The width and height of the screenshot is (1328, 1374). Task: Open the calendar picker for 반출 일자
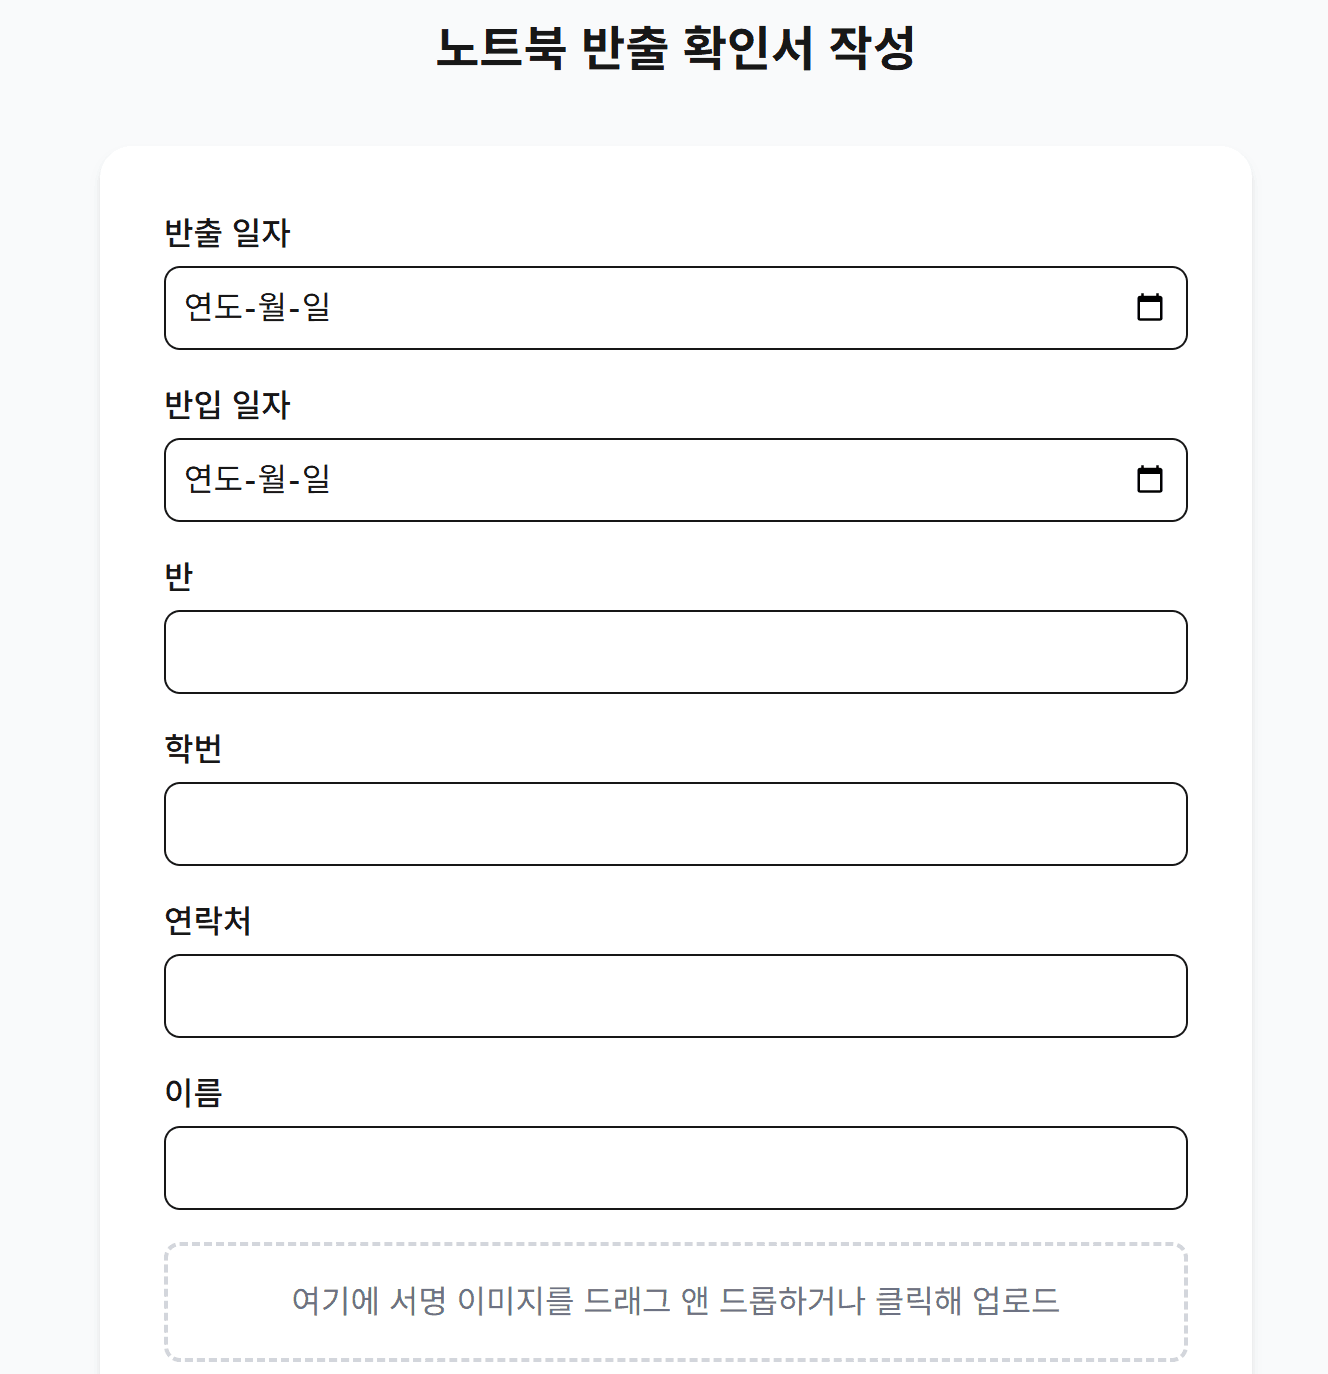(x=1152, y=308)
